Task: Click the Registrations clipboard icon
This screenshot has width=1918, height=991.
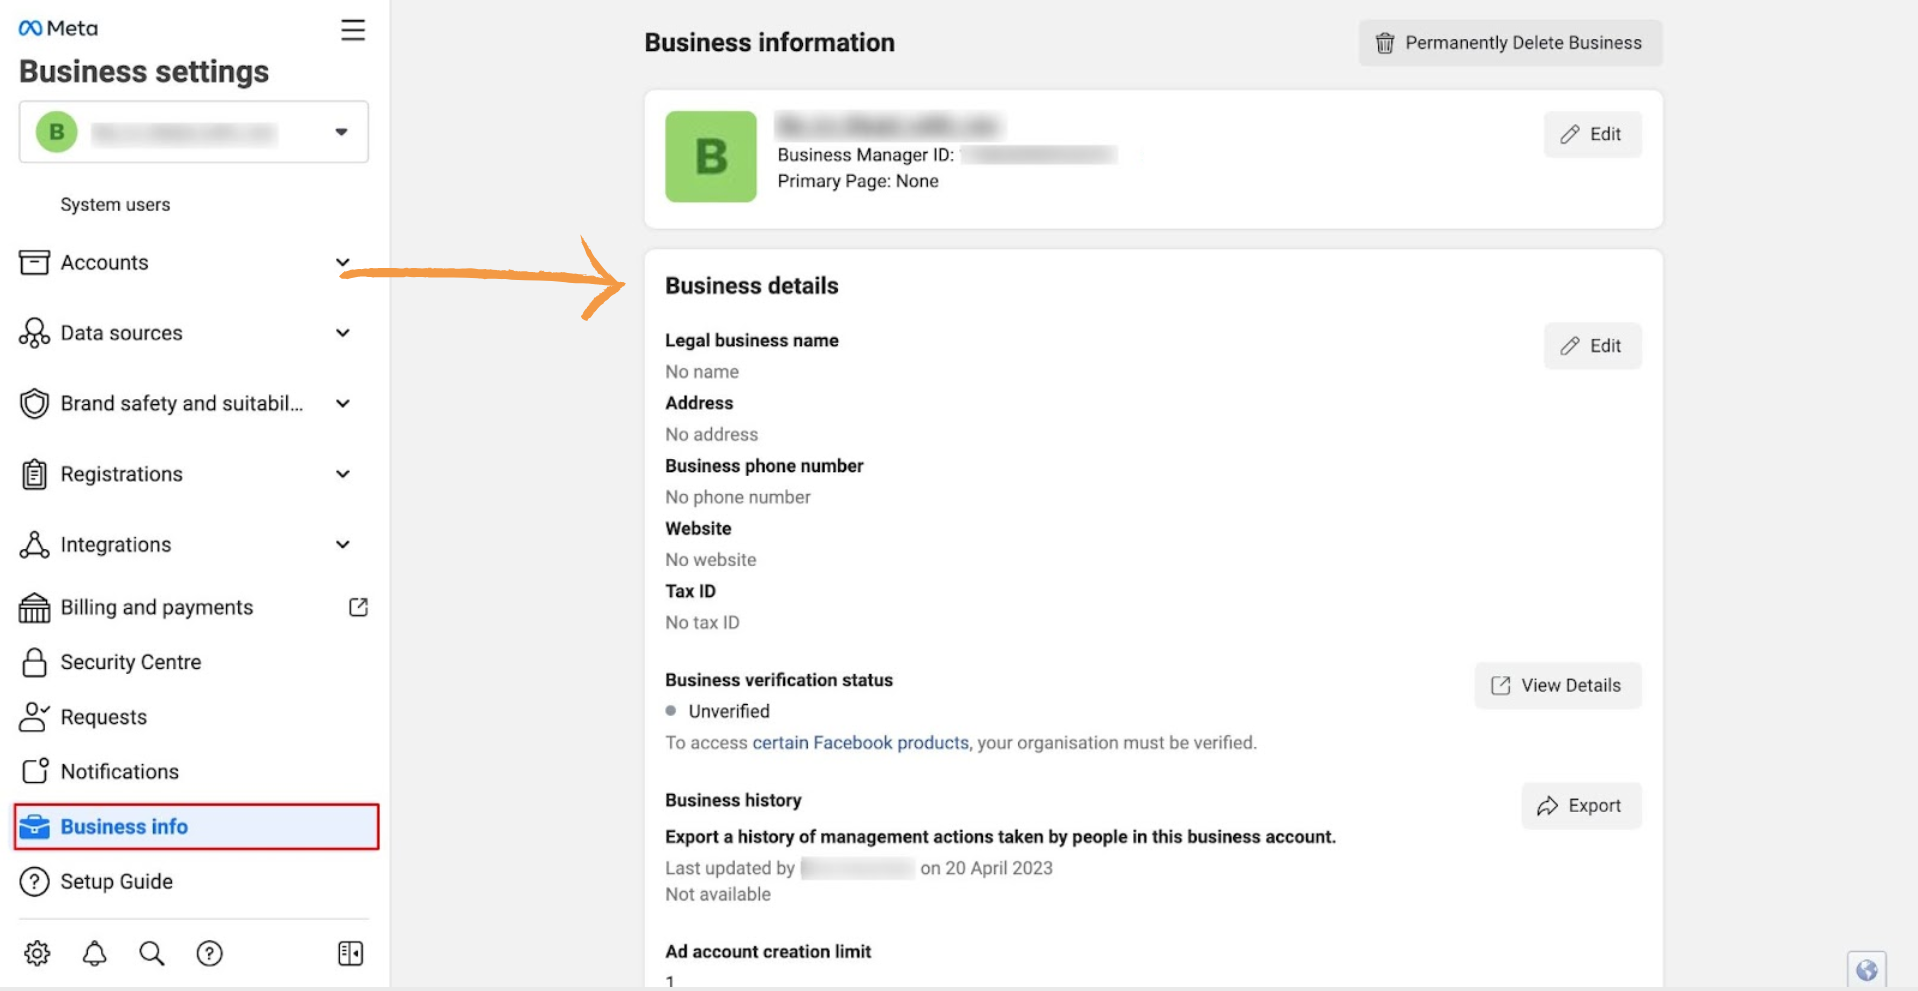Action: (34, 474)
